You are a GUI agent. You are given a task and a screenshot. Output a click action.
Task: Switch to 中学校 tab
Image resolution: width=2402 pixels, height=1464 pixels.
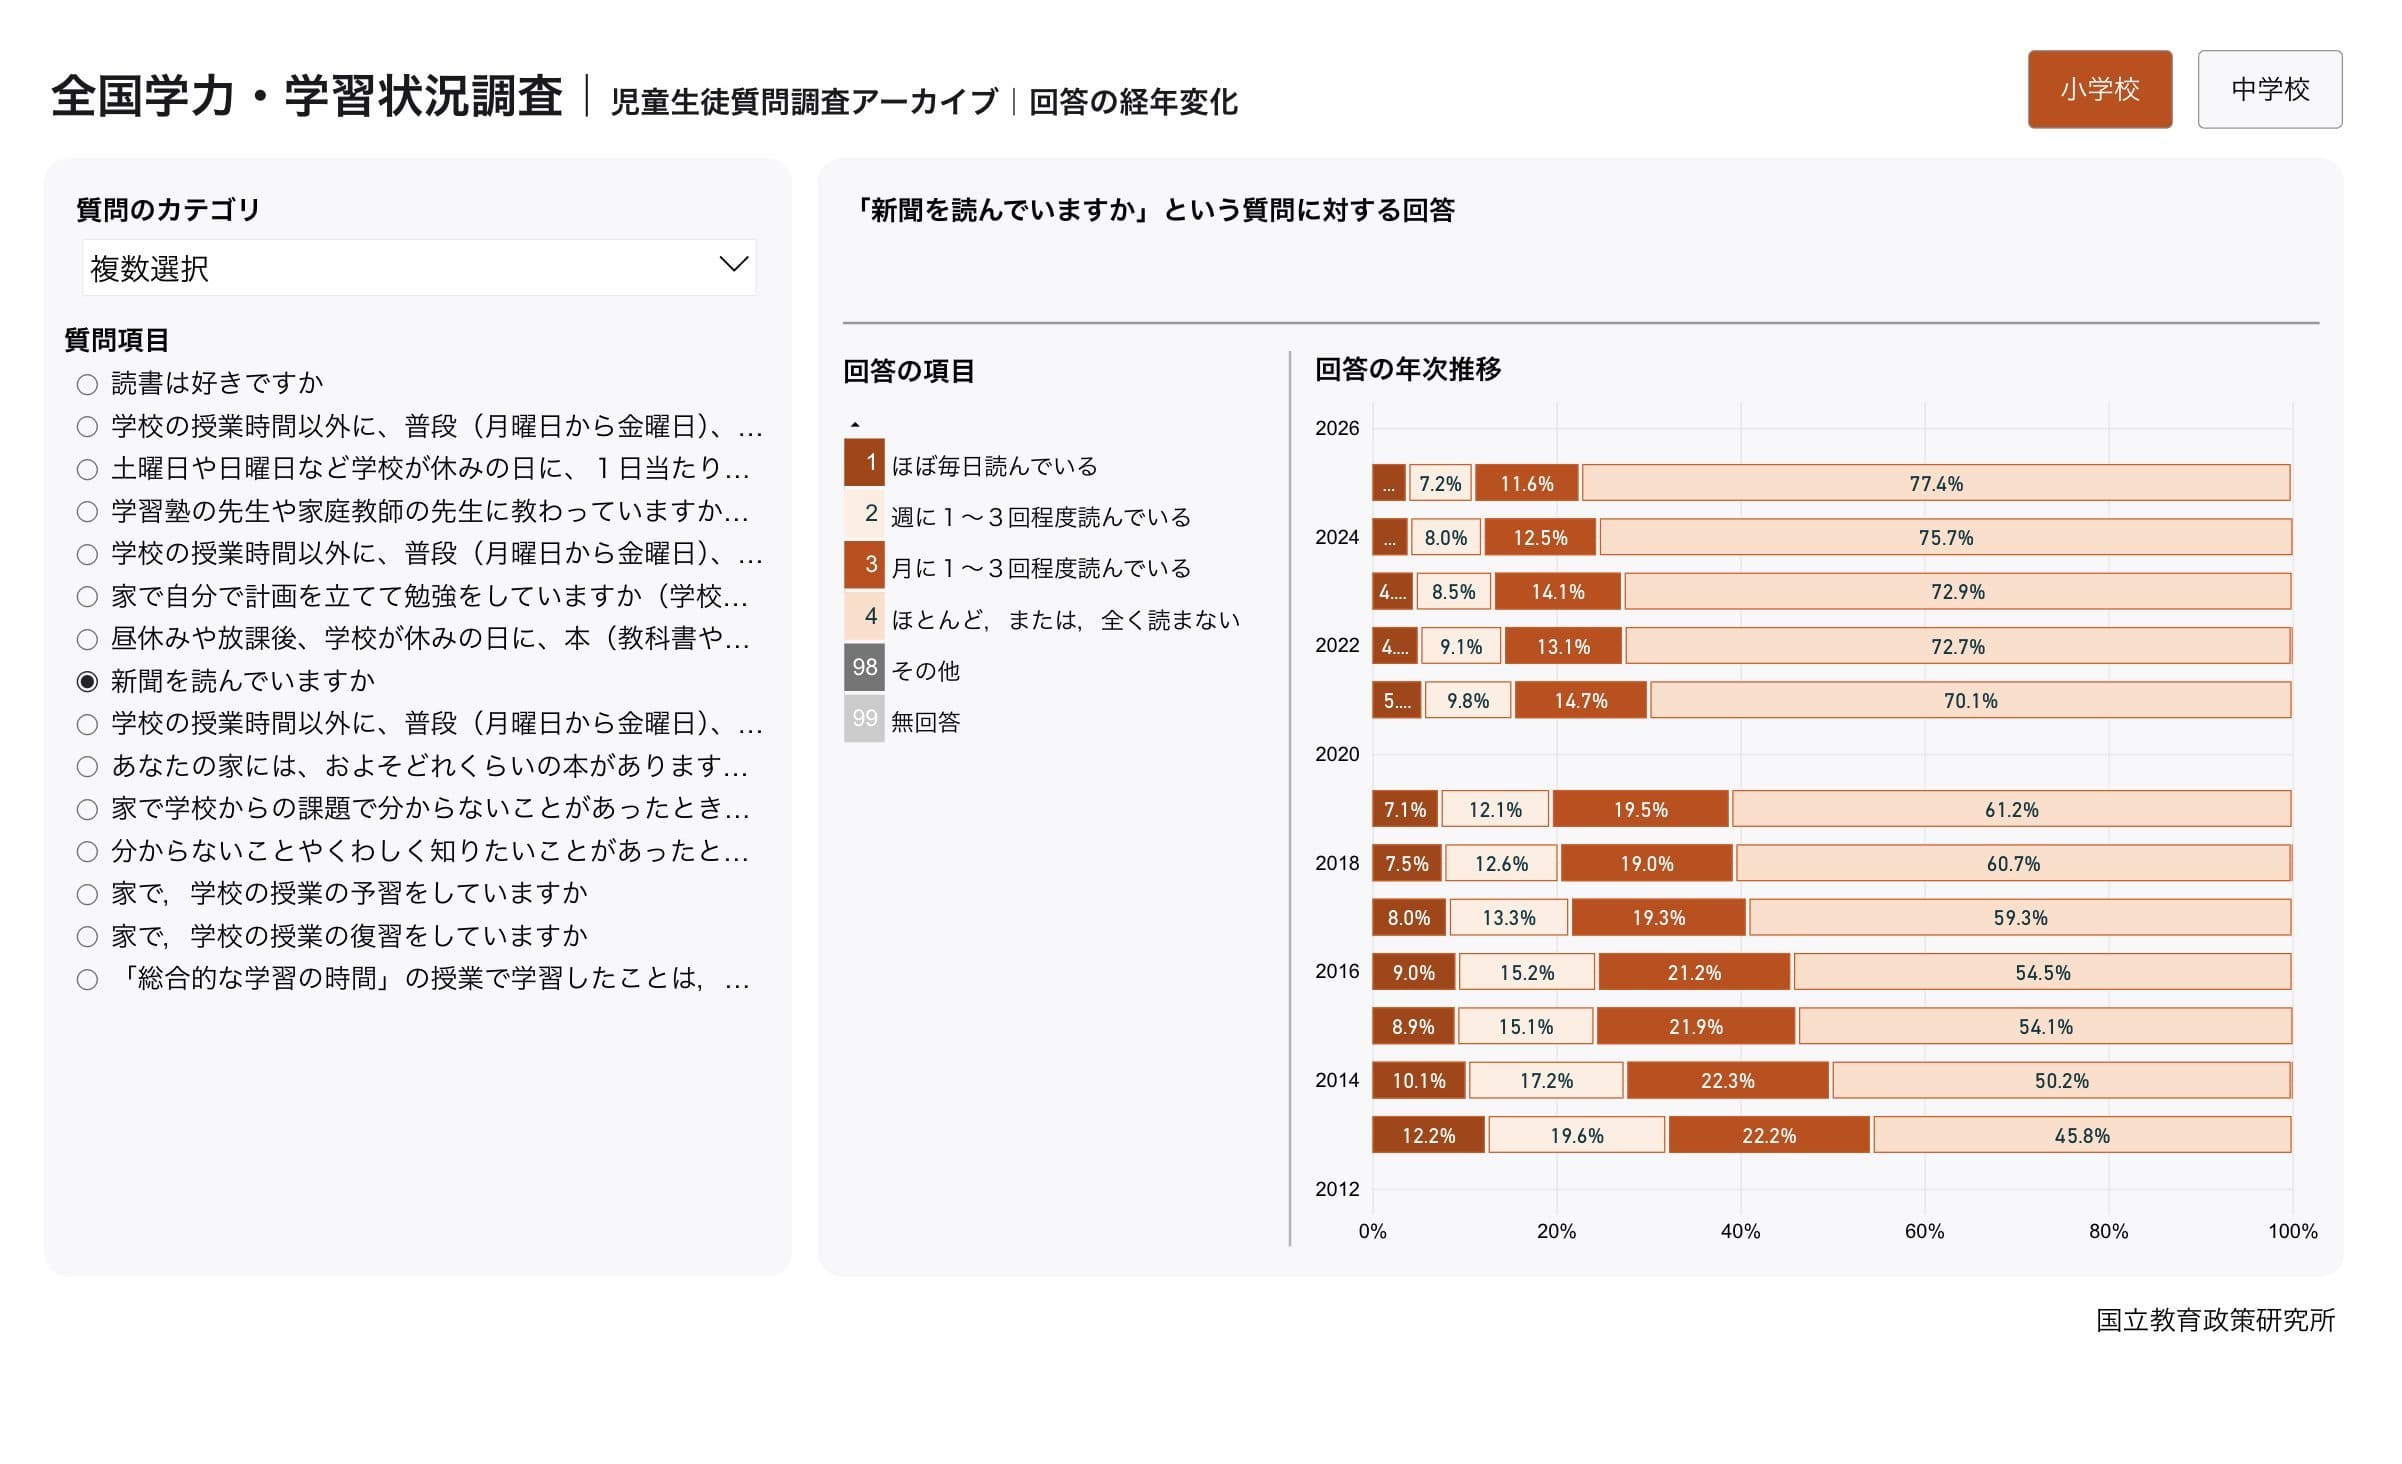2269,89
